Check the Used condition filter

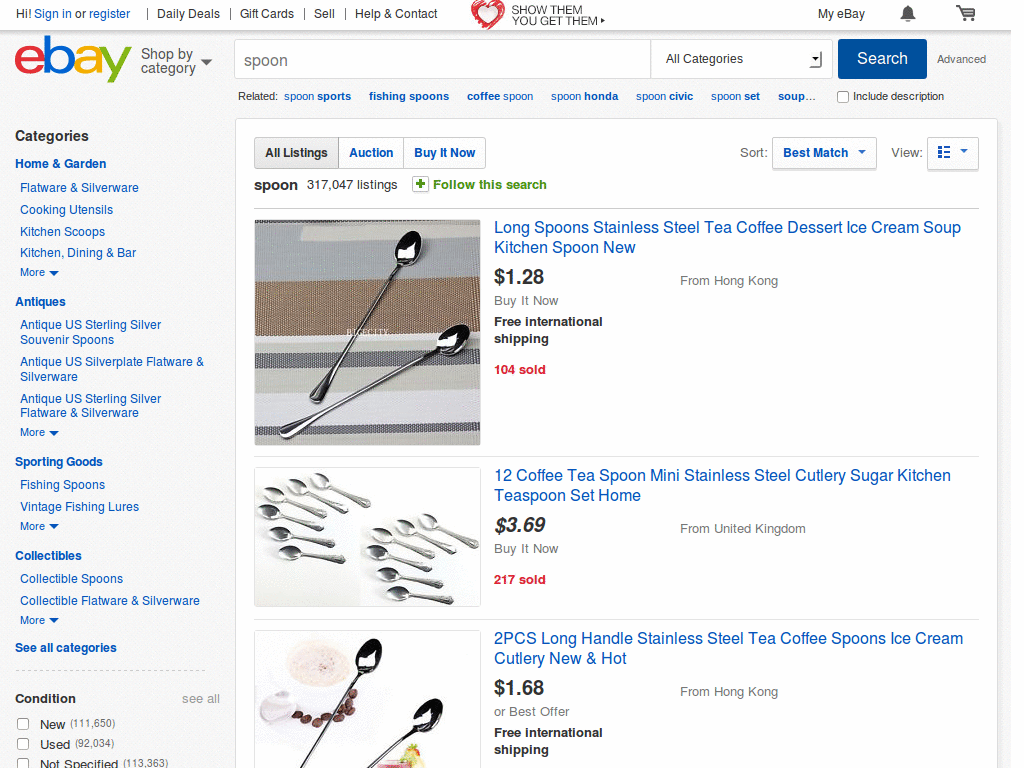pyautogui.click(x=23, y=743)
